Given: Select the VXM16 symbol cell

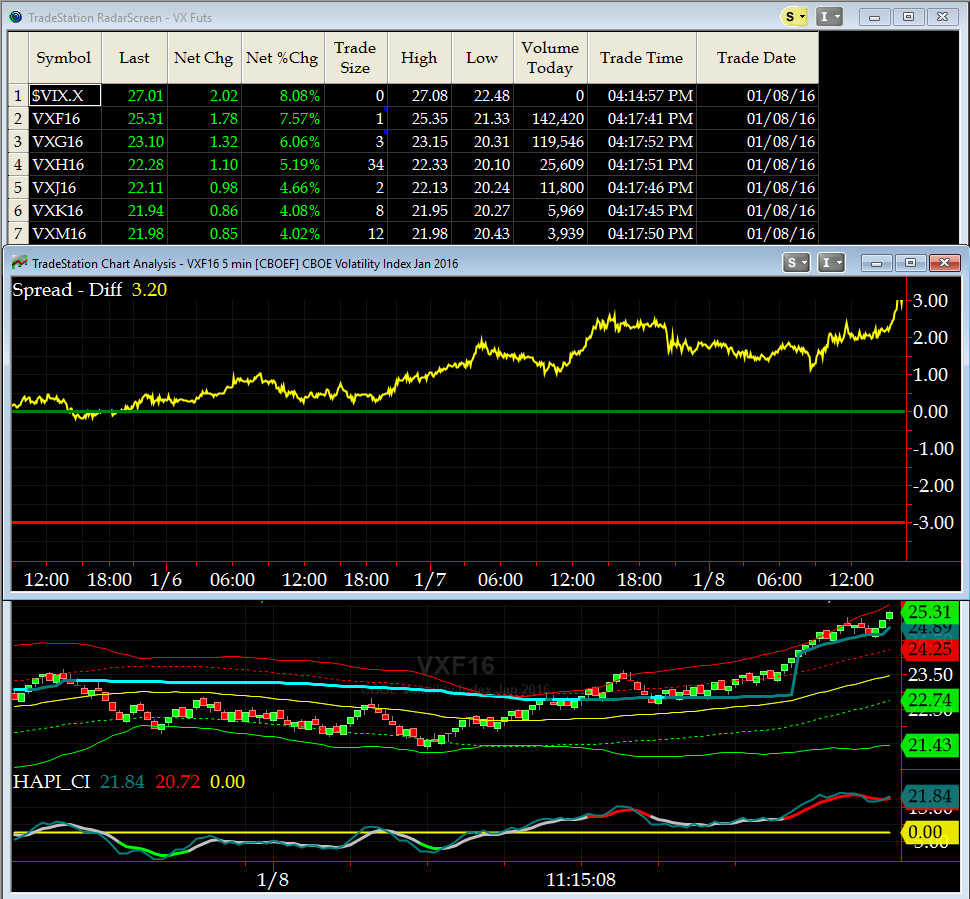Looking at the screenshot, I should click(x=64, y=233).
